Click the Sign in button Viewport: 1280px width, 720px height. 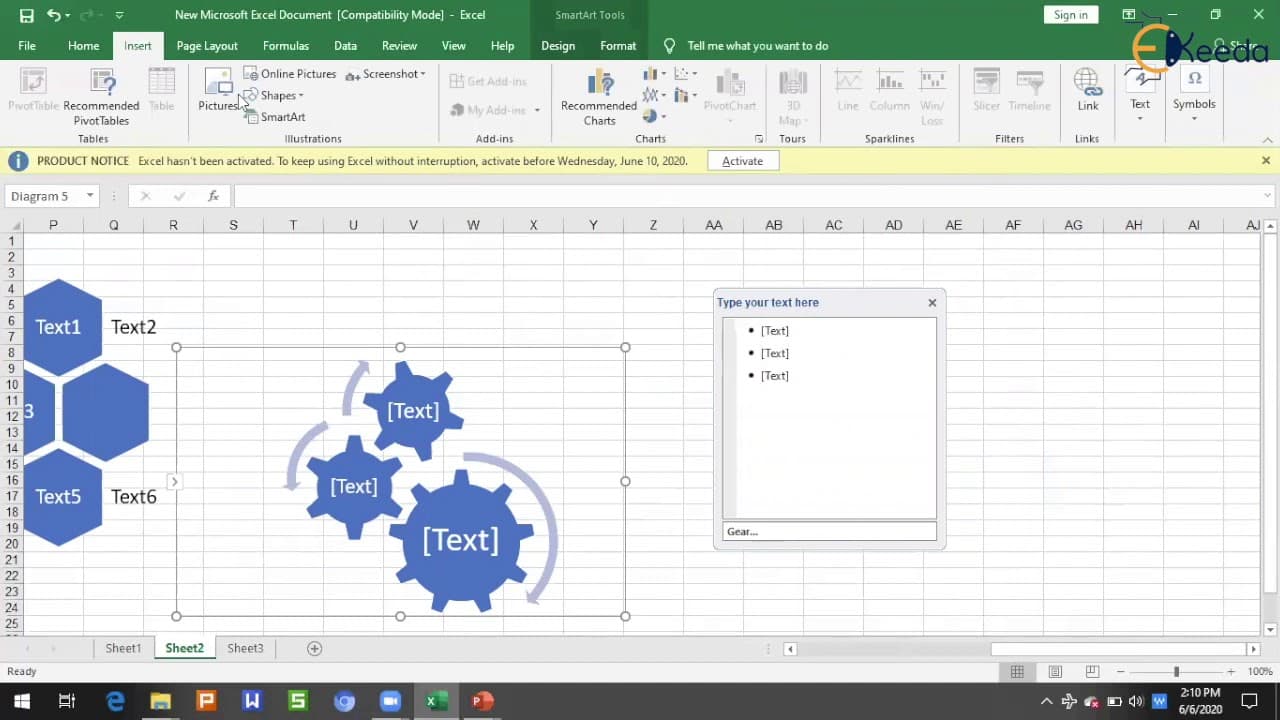tap(1071, 15)
